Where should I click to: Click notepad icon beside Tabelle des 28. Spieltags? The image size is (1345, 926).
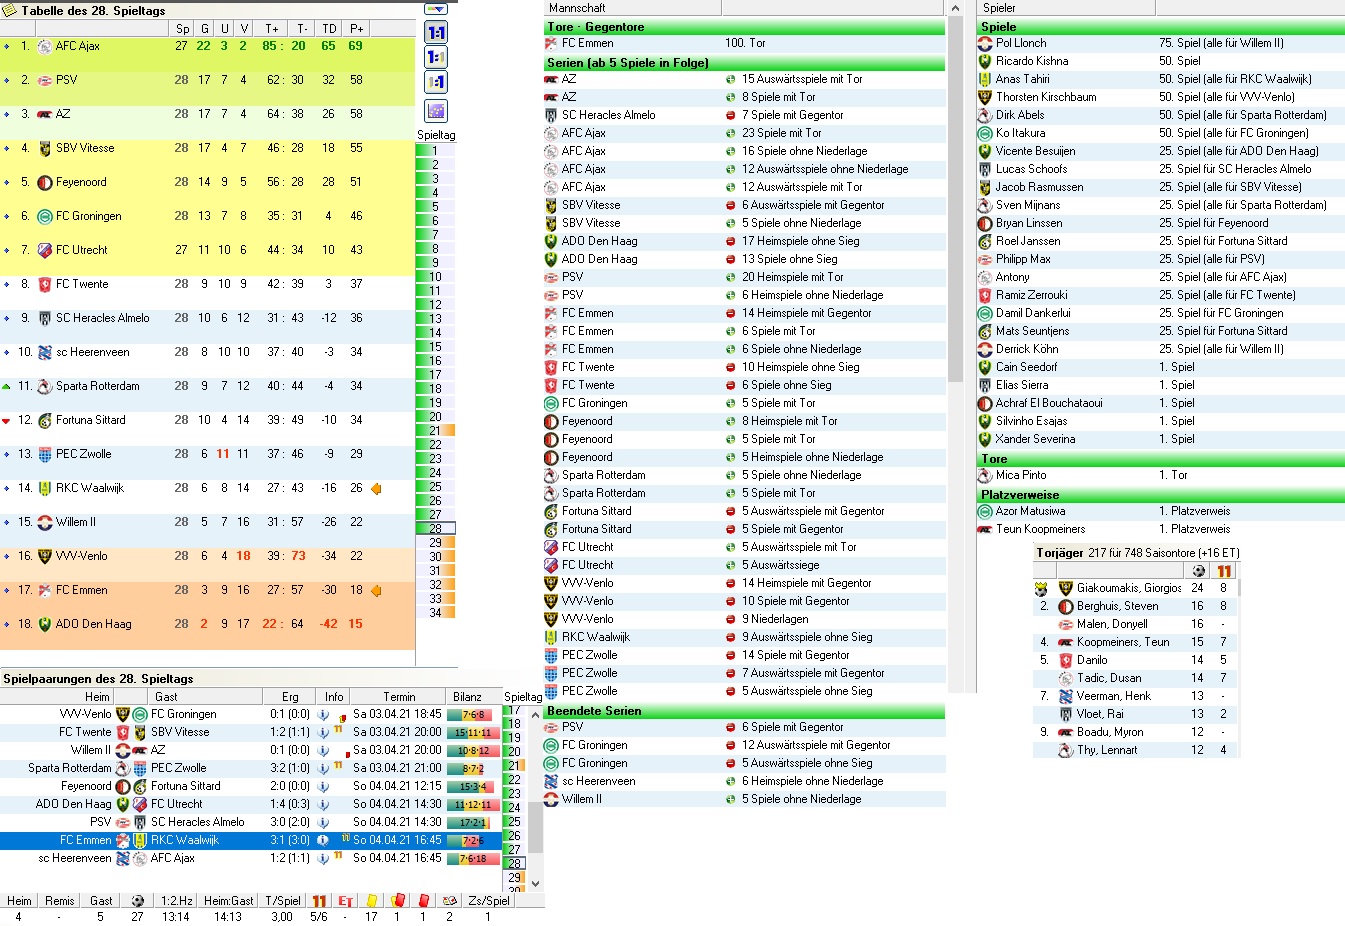pyautogui.click(x=10, y=10)
